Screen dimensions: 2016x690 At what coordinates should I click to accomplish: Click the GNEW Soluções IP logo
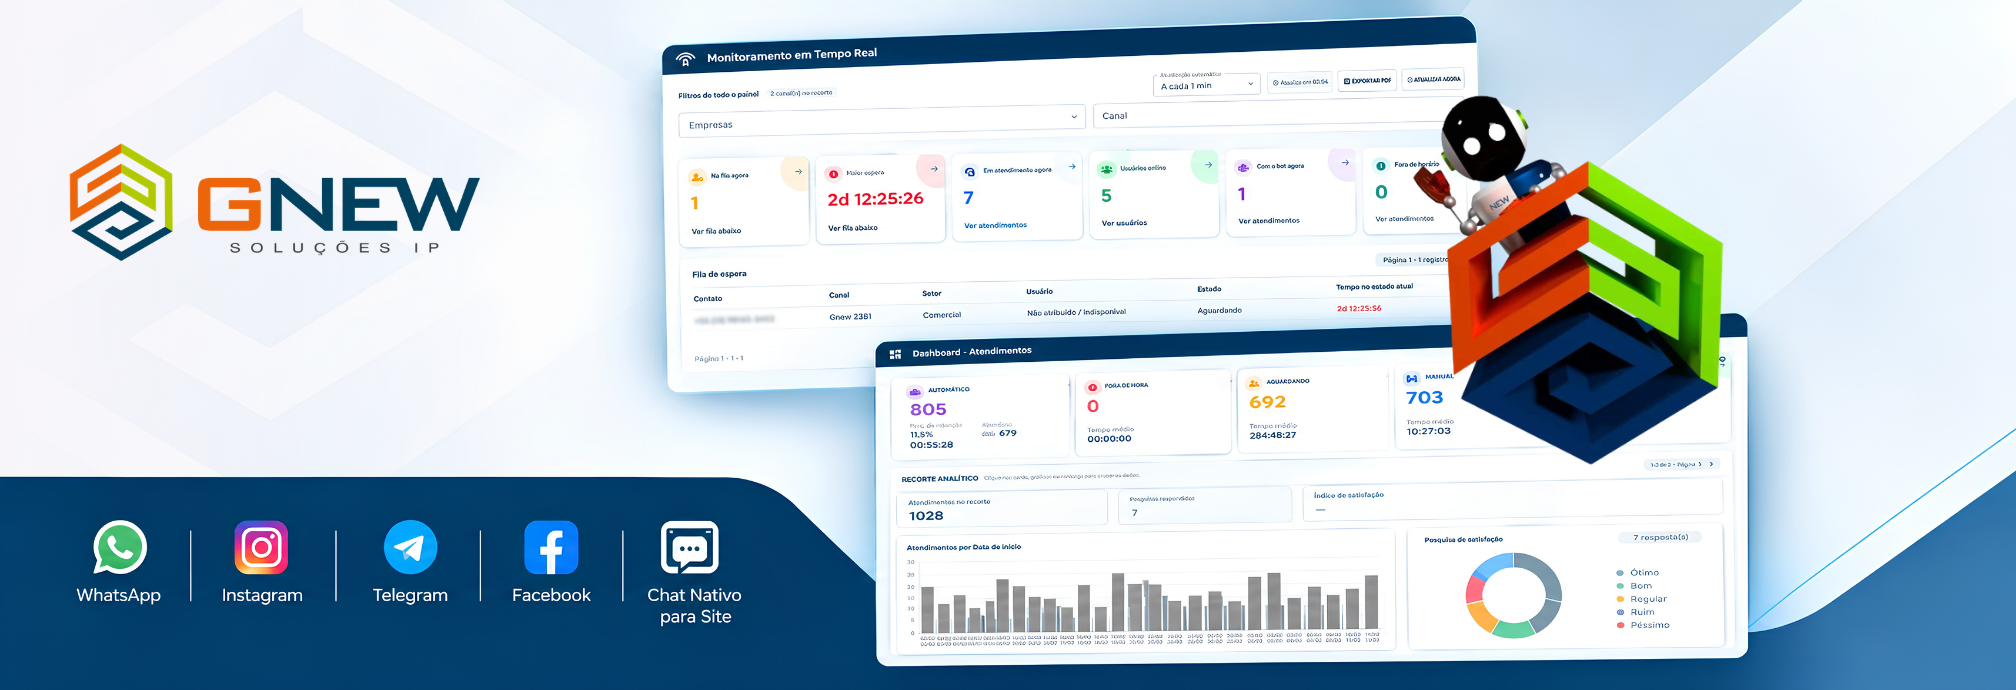tap(274, 202)
